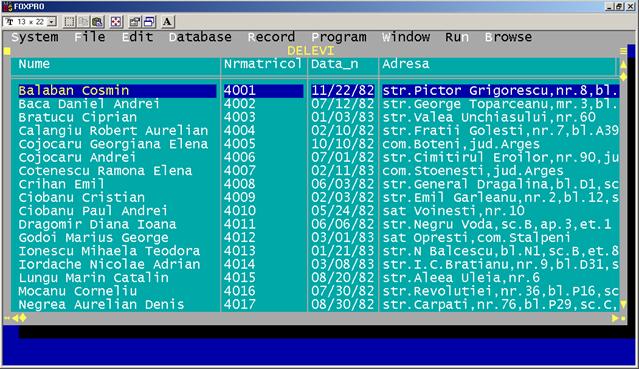639x369 pixels.
Task: Click the horizontal scrollbar diamond thumb
Action: (x=23, y=318)
